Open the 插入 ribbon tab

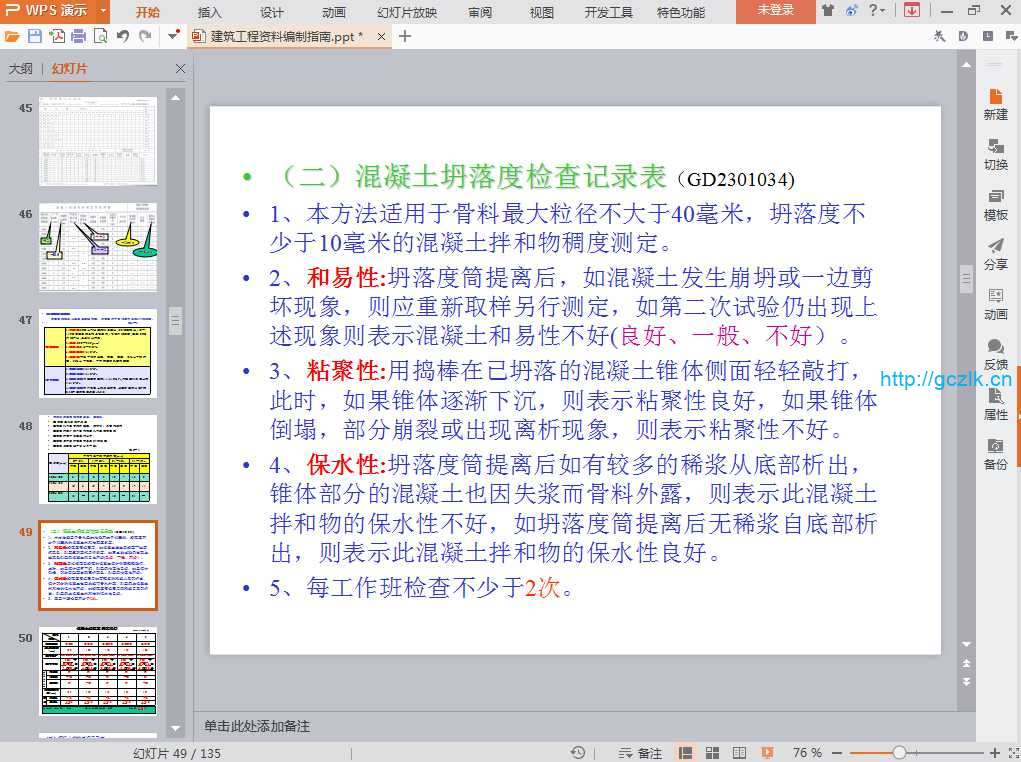(x=210, y=12)
